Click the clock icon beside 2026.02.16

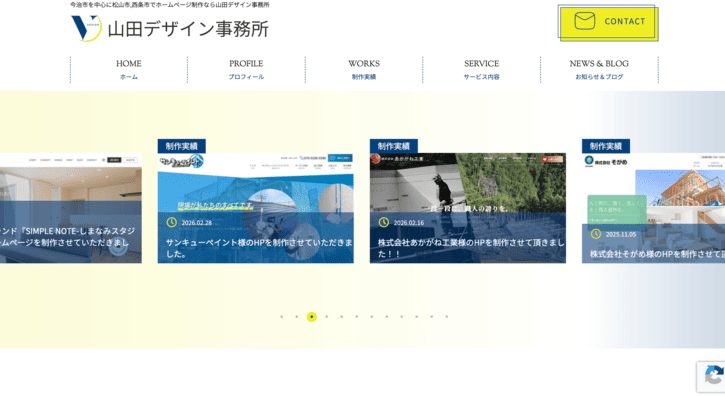(x=384, y=223)
